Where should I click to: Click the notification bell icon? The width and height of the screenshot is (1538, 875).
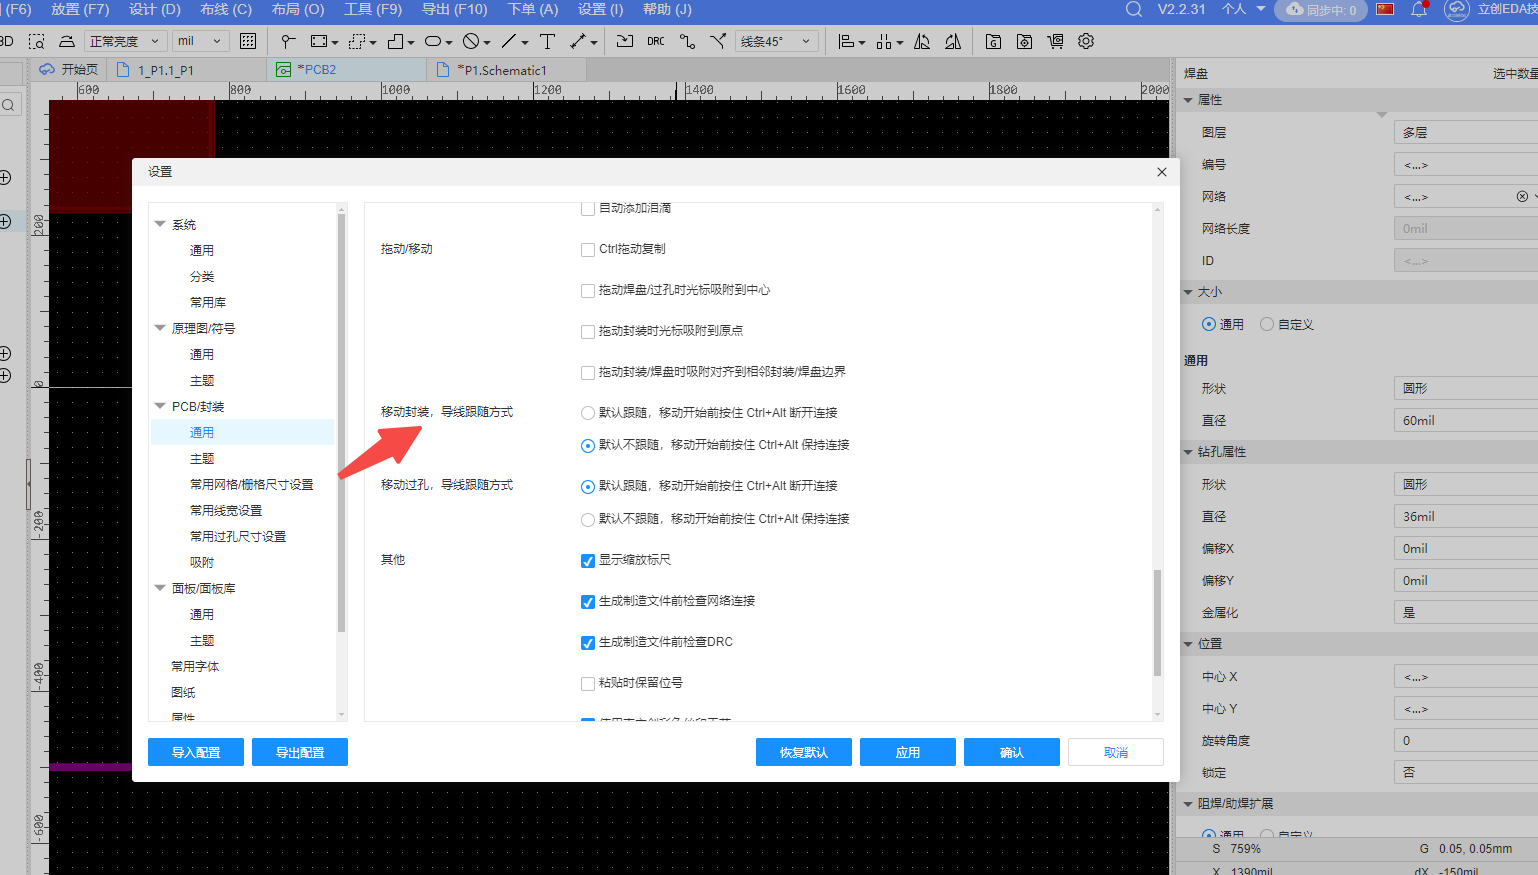click(x=1418, y=9)
